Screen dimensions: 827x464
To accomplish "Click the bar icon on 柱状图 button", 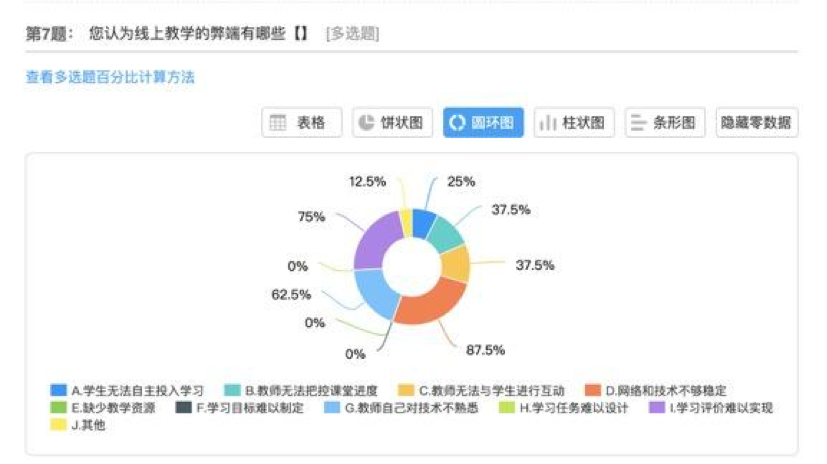I will [x=547, y=123].
